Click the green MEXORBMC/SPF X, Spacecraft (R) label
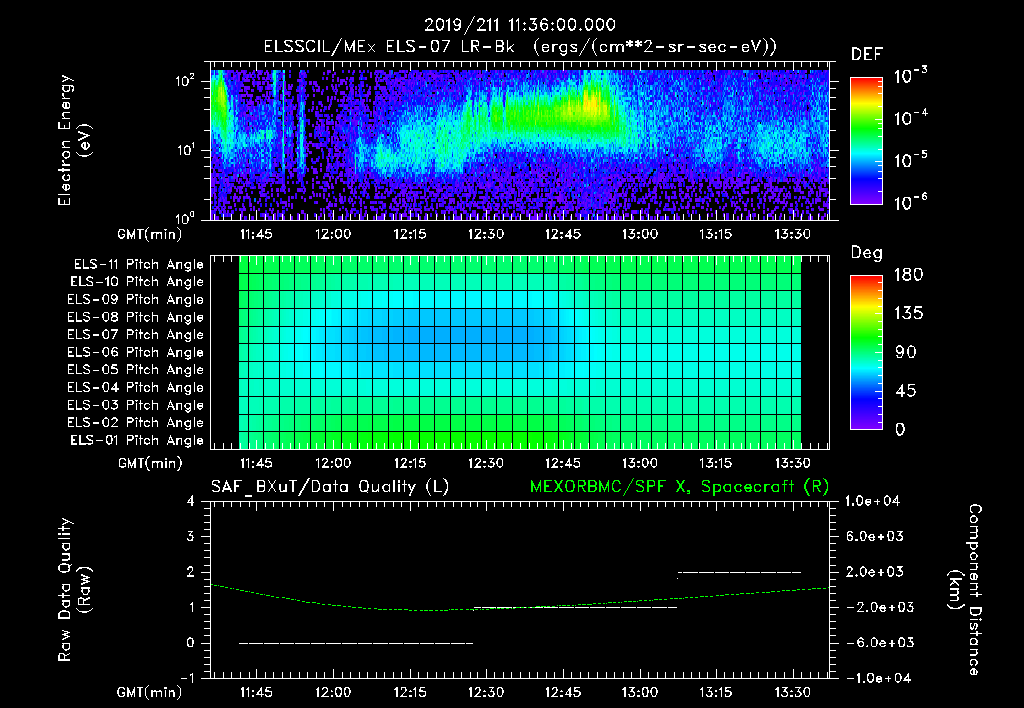This screenshot has height=708, width=1024. (x=679, y=487)
